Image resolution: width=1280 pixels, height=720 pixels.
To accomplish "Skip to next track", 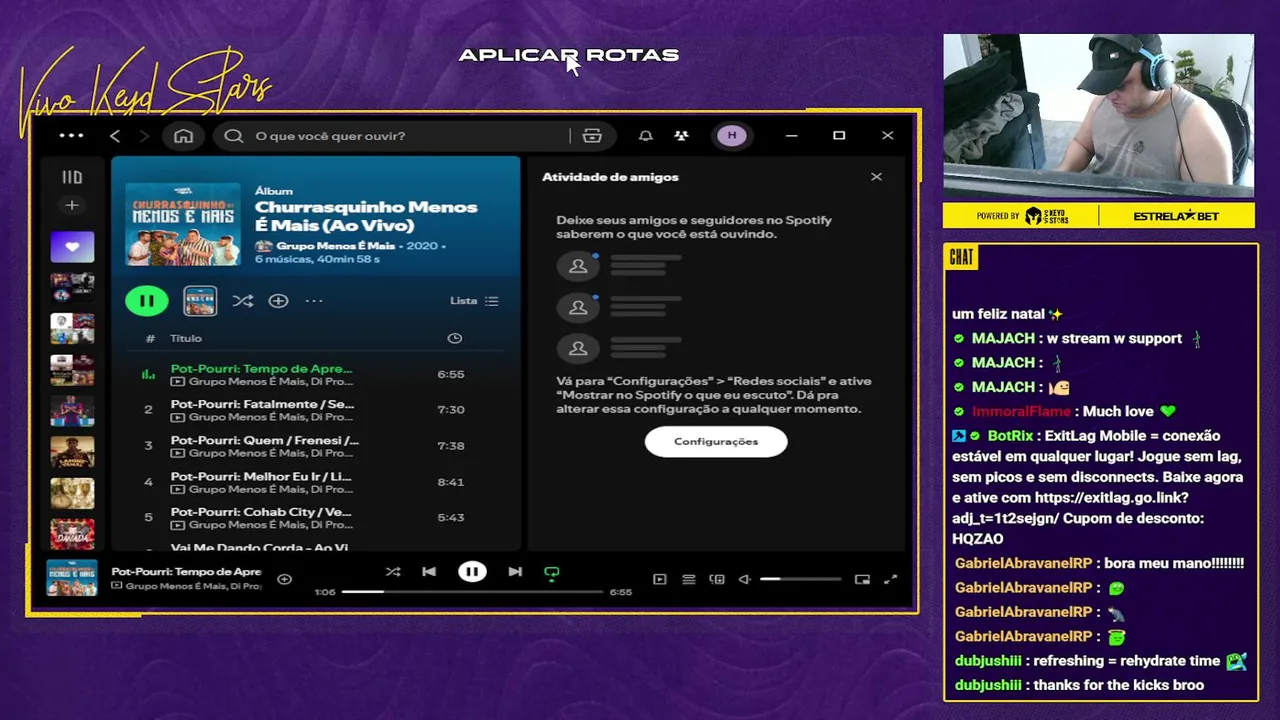I will [515, 572].
